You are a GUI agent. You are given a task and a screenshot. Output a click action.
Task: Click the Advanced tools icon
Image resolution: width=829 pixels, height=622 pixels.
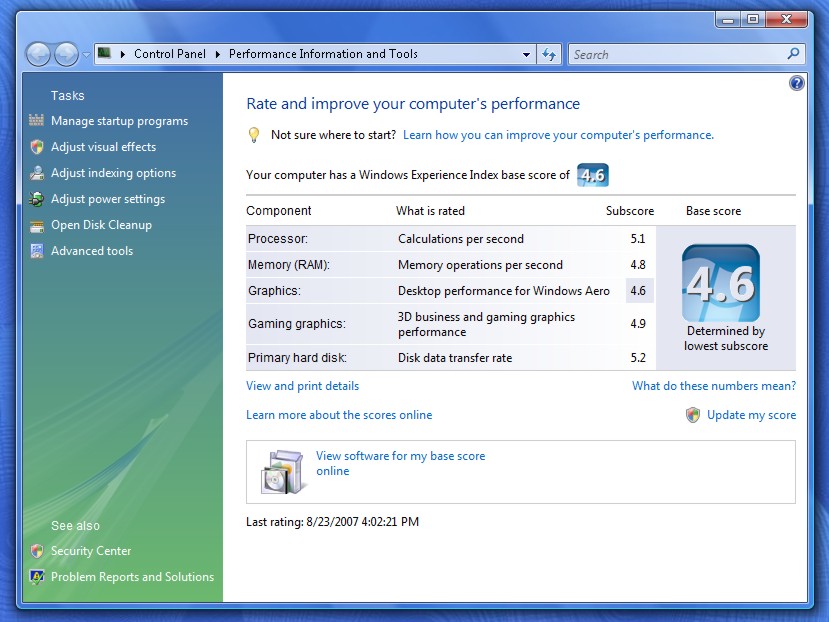tap(37, 251)
